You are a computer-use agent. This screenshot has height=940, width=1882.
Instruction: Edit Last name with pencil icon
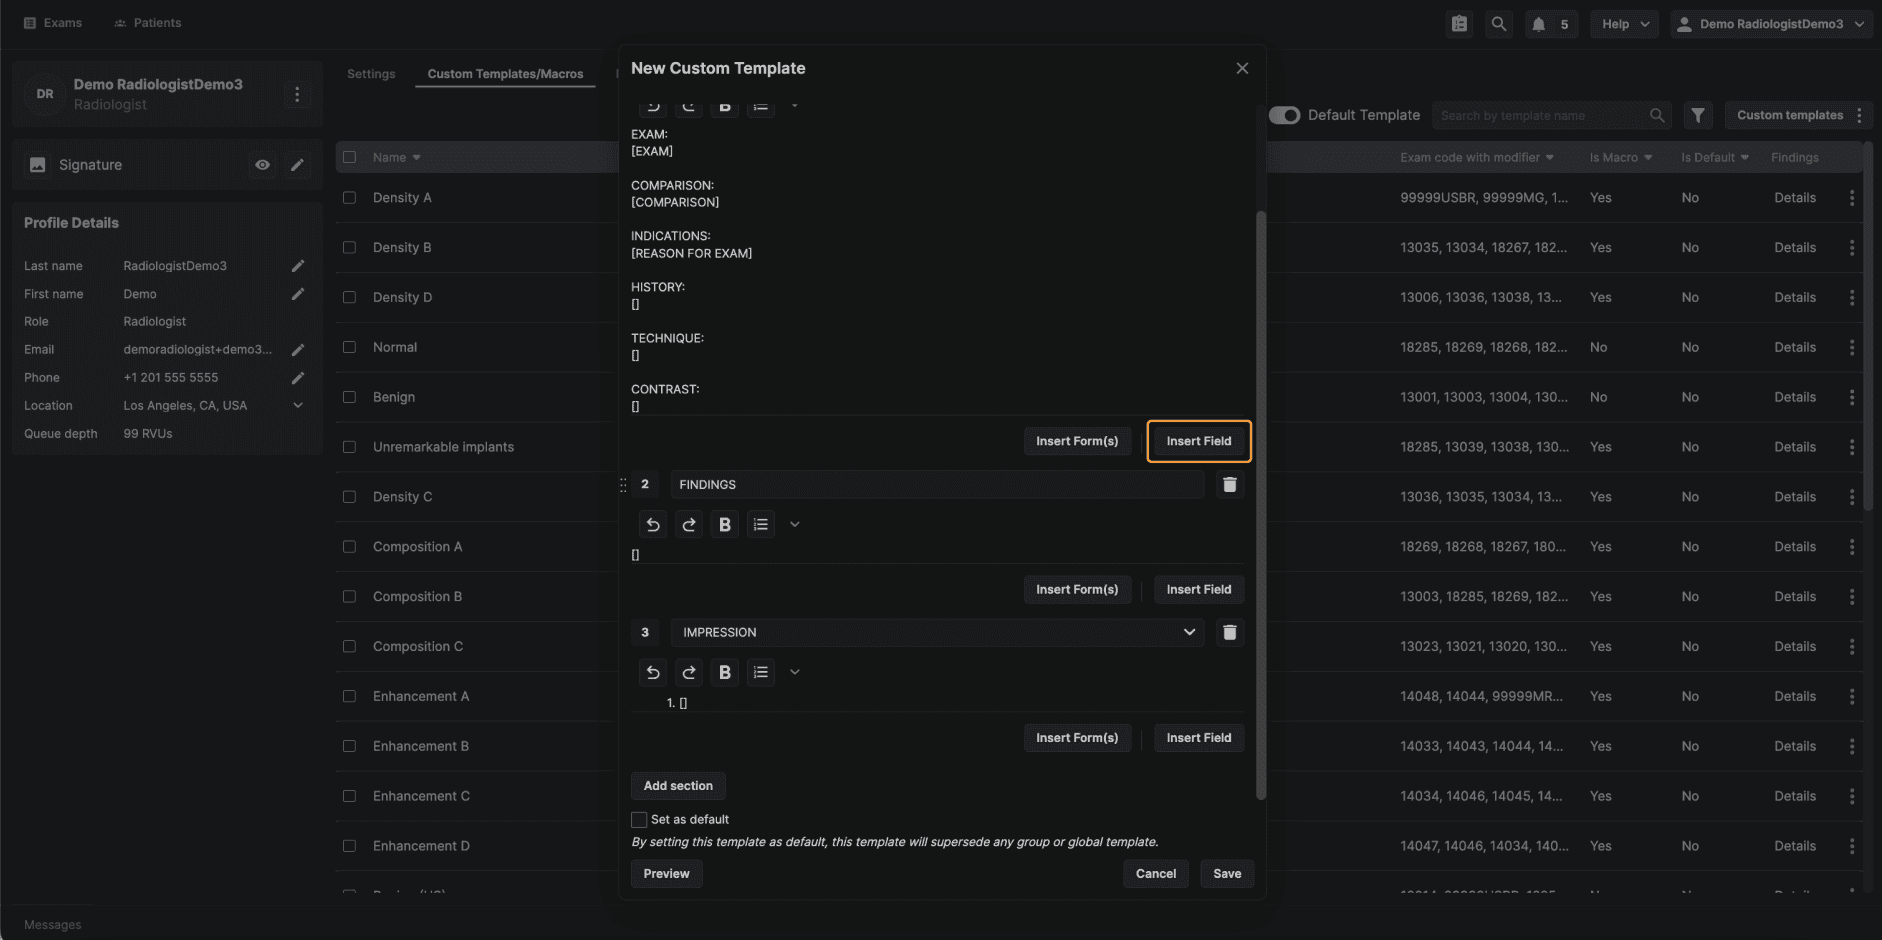[297, 266]
